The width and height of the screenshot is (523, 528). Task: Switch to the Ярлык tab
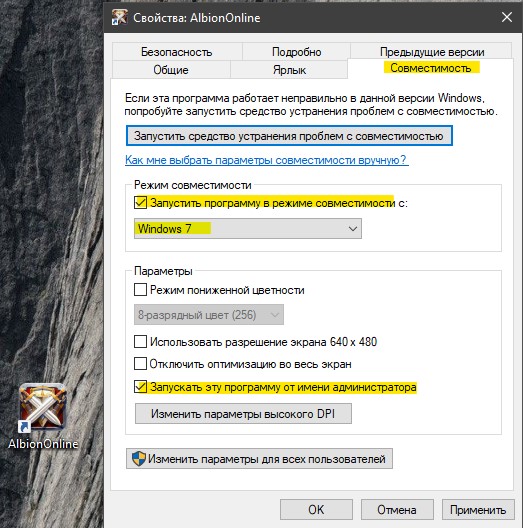[289, 69]
